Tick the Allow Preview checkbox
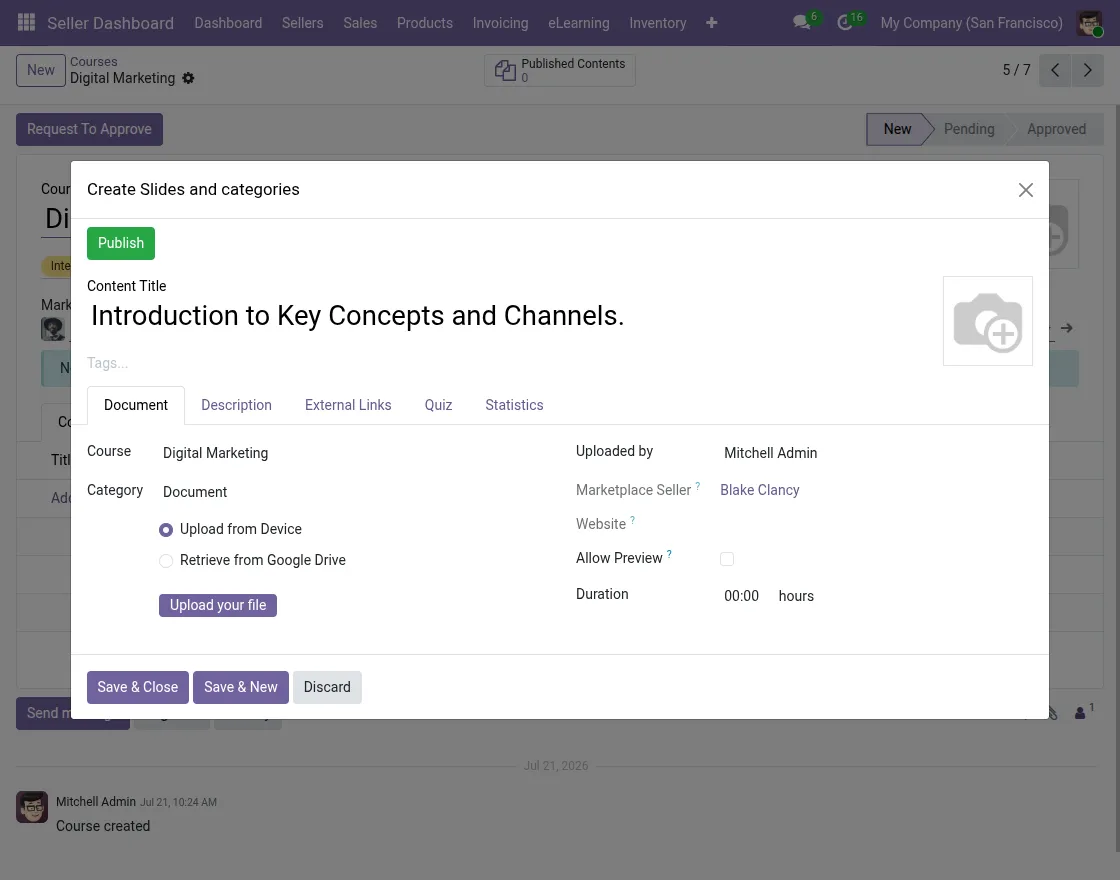Screen dimensions: 1120x880 point(726,559)
